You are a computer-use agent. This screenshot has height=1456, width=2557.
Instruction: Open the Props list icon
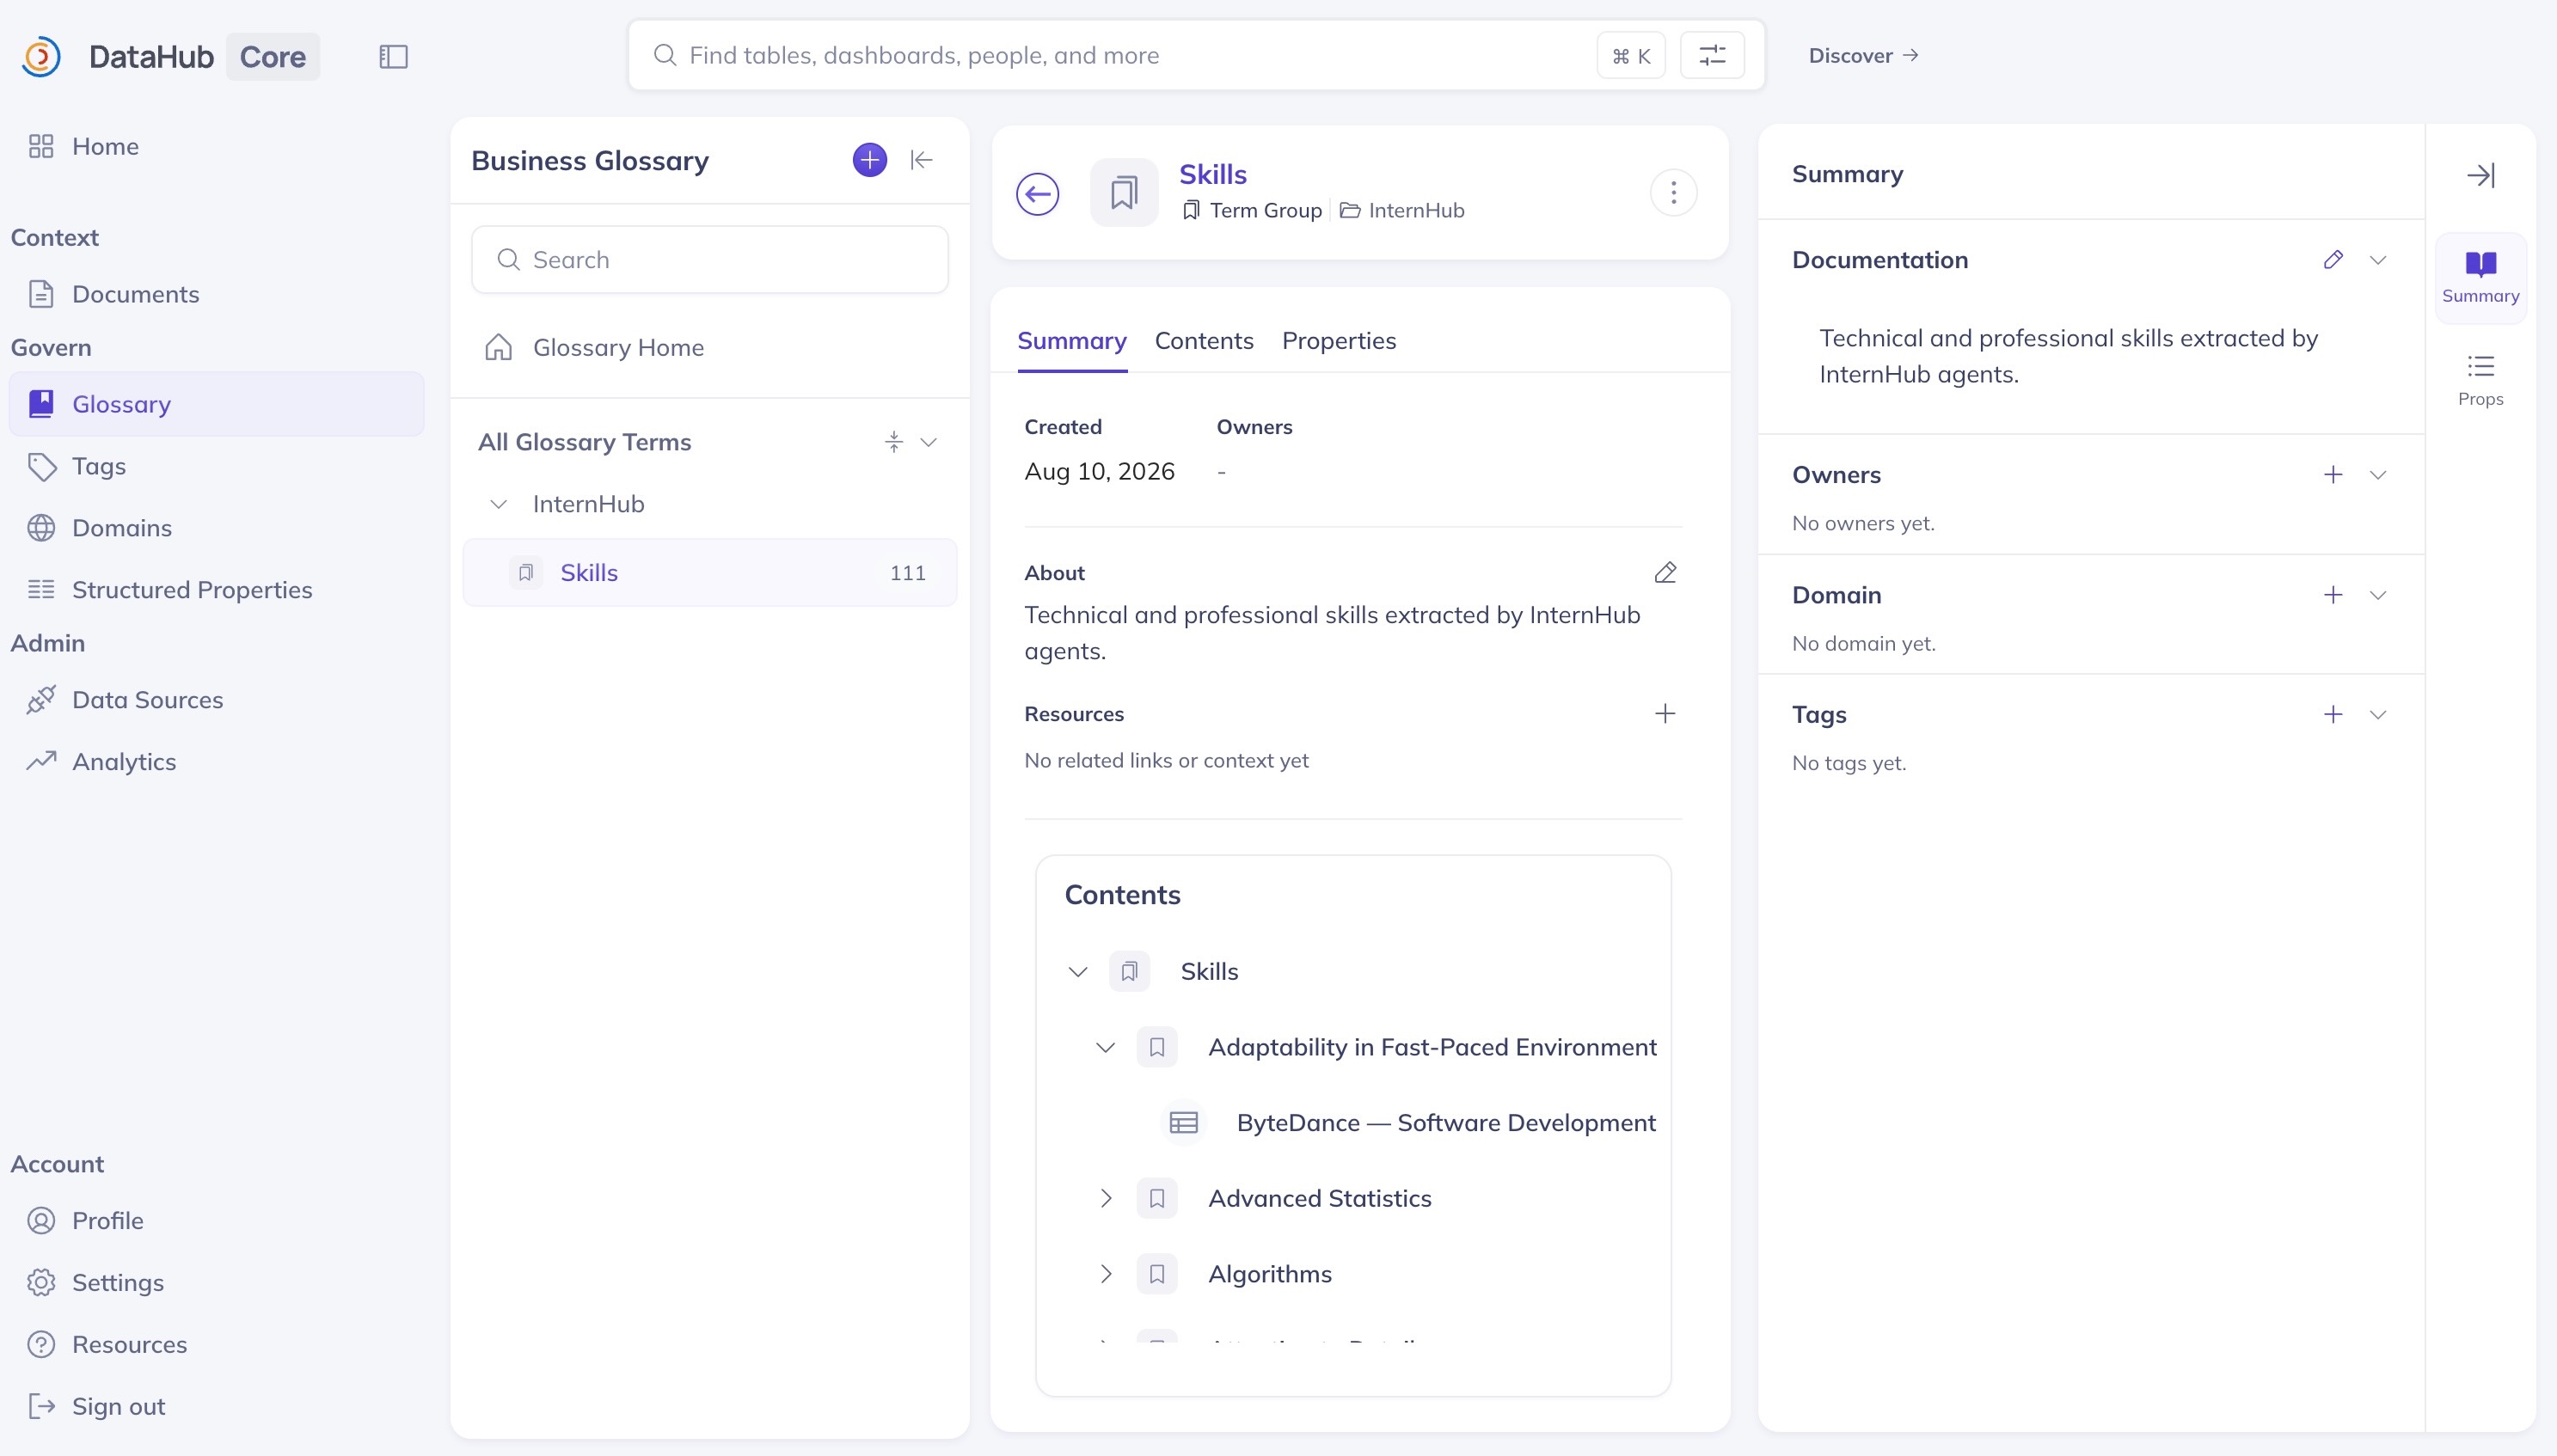point(2480,366)
